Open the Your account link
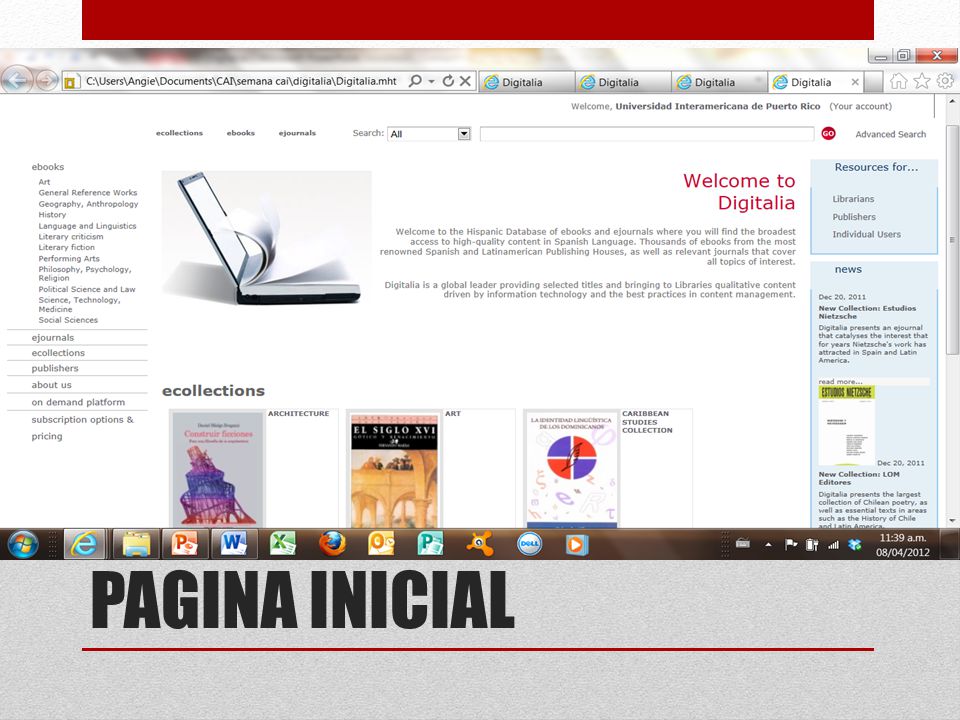The height and width of the screenshot is (720, 960). [861, 106]
